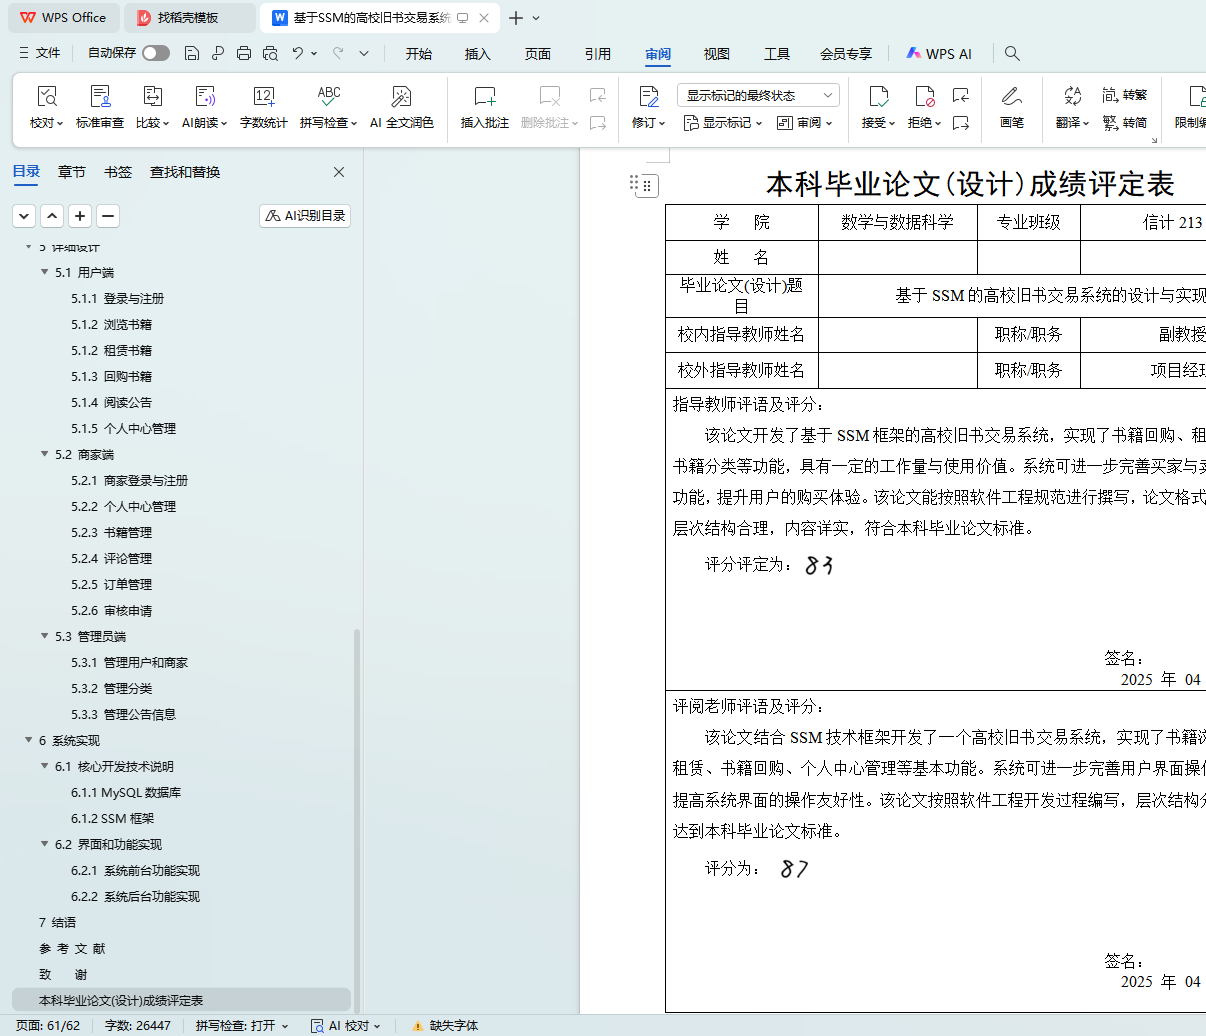Click the track changes (修订) icon
1206x1036 pixels.
click(x=648, y=97)
